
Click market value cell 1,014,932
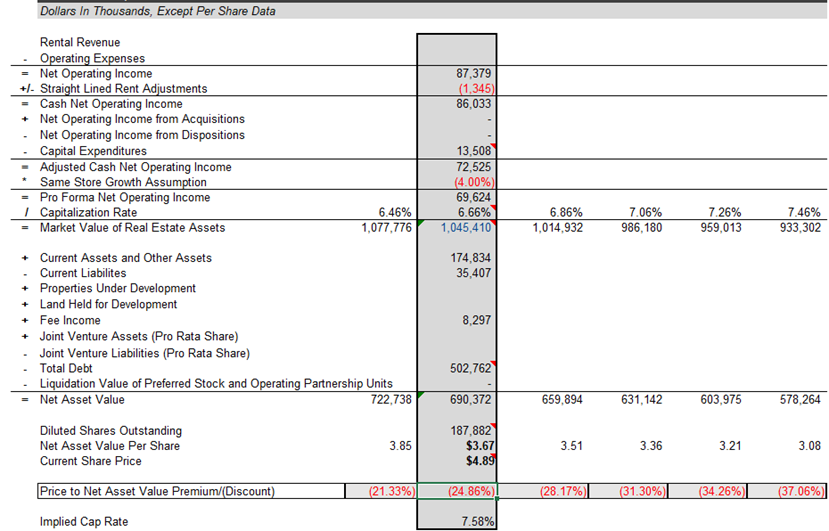(557, 228)
